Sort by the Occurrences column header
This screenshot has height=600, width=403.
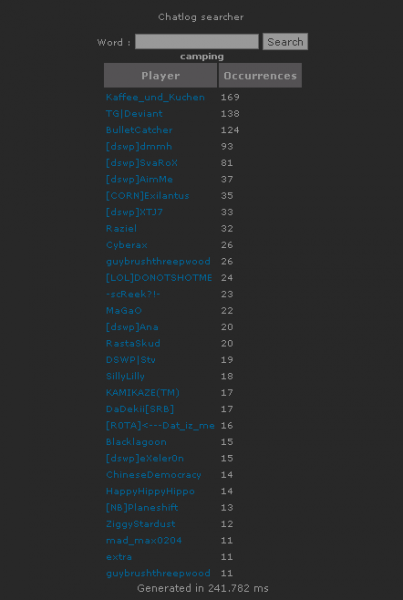coord(260,75)
